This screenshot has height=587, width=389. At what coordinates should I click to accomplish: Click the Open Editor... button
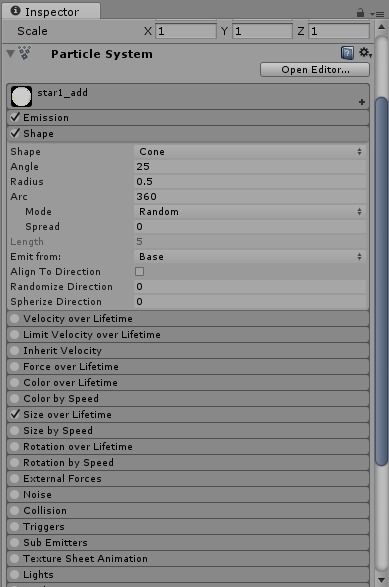point(315,70)
